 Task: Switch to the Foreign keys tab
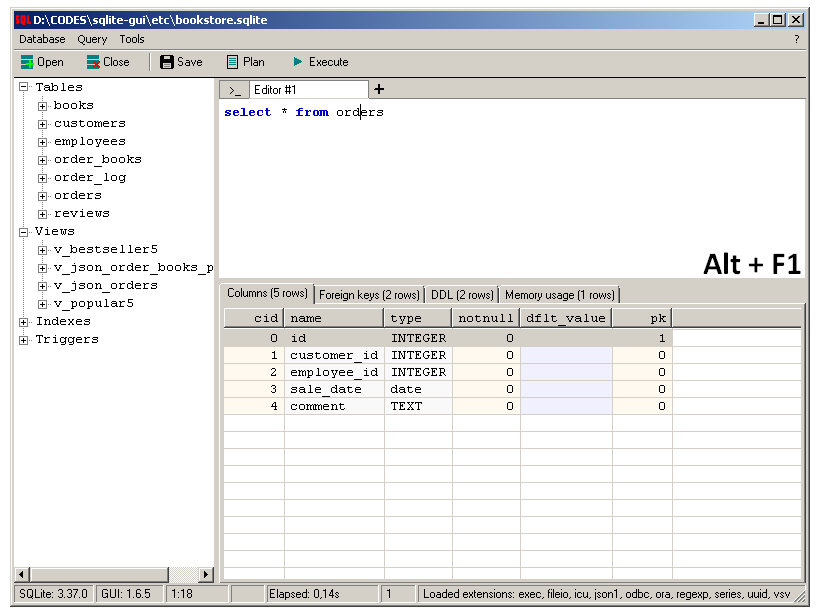point(372,294)
